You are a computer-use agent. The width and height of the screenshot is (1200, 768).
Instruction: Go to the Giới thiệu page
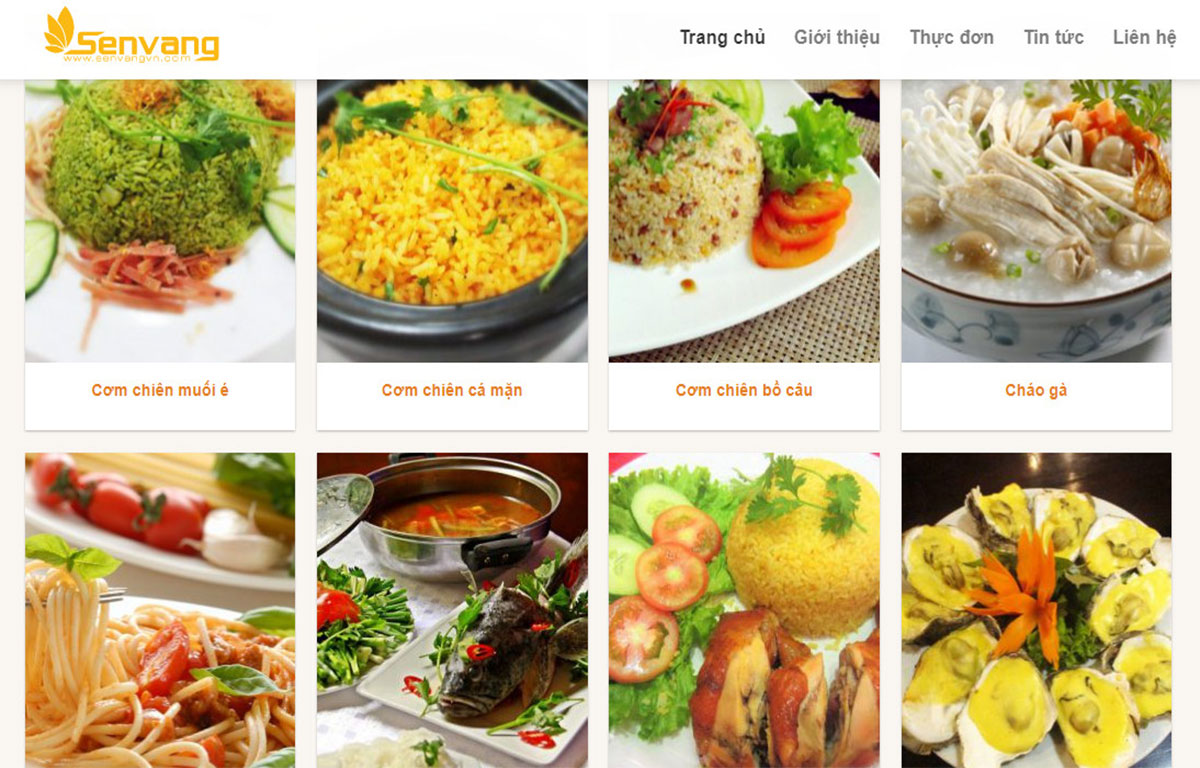(837, 38)
